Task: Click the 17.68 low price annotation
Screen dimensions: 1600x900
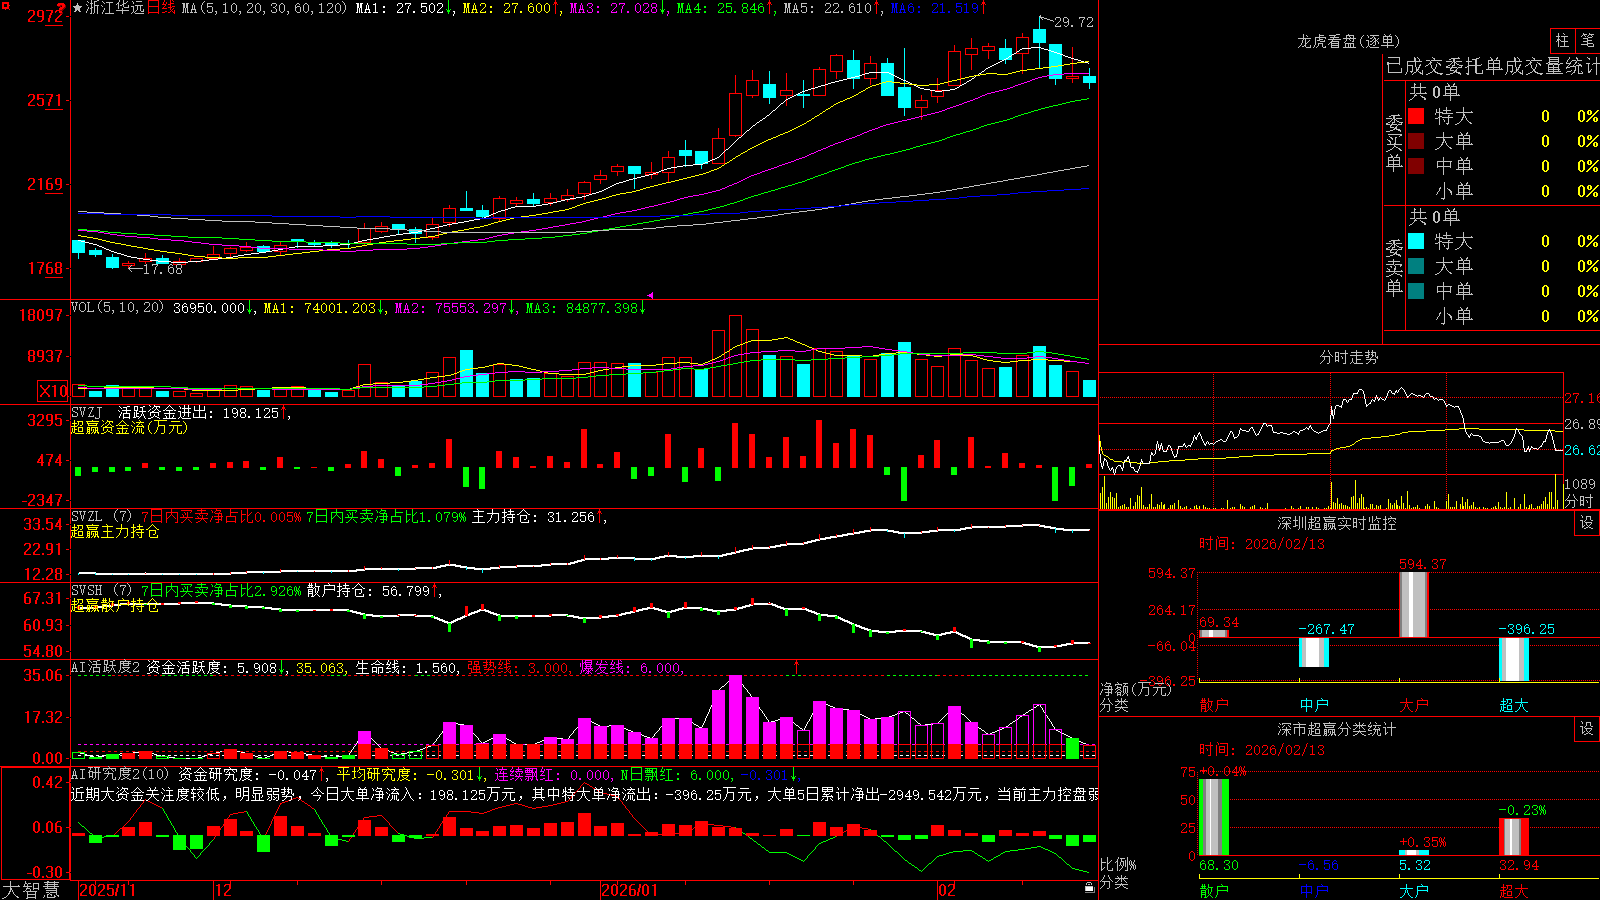Action: [x=163, y=269]
